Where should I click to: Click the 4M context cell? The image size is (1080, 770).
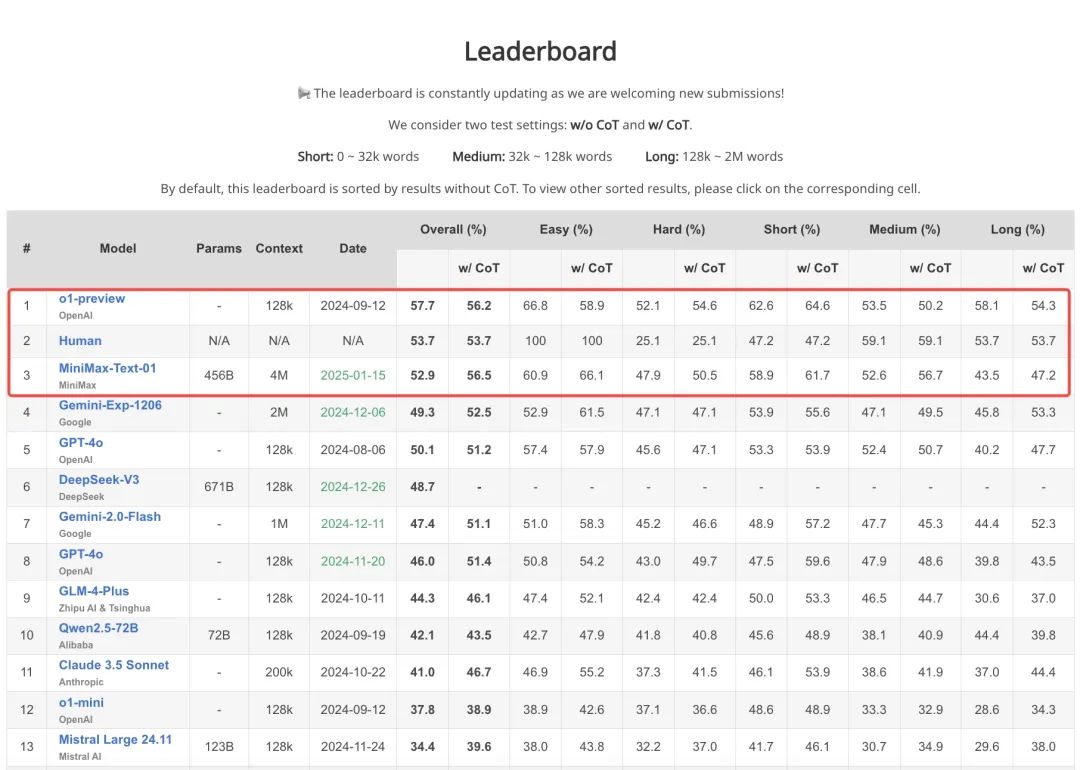click(279, 375)
